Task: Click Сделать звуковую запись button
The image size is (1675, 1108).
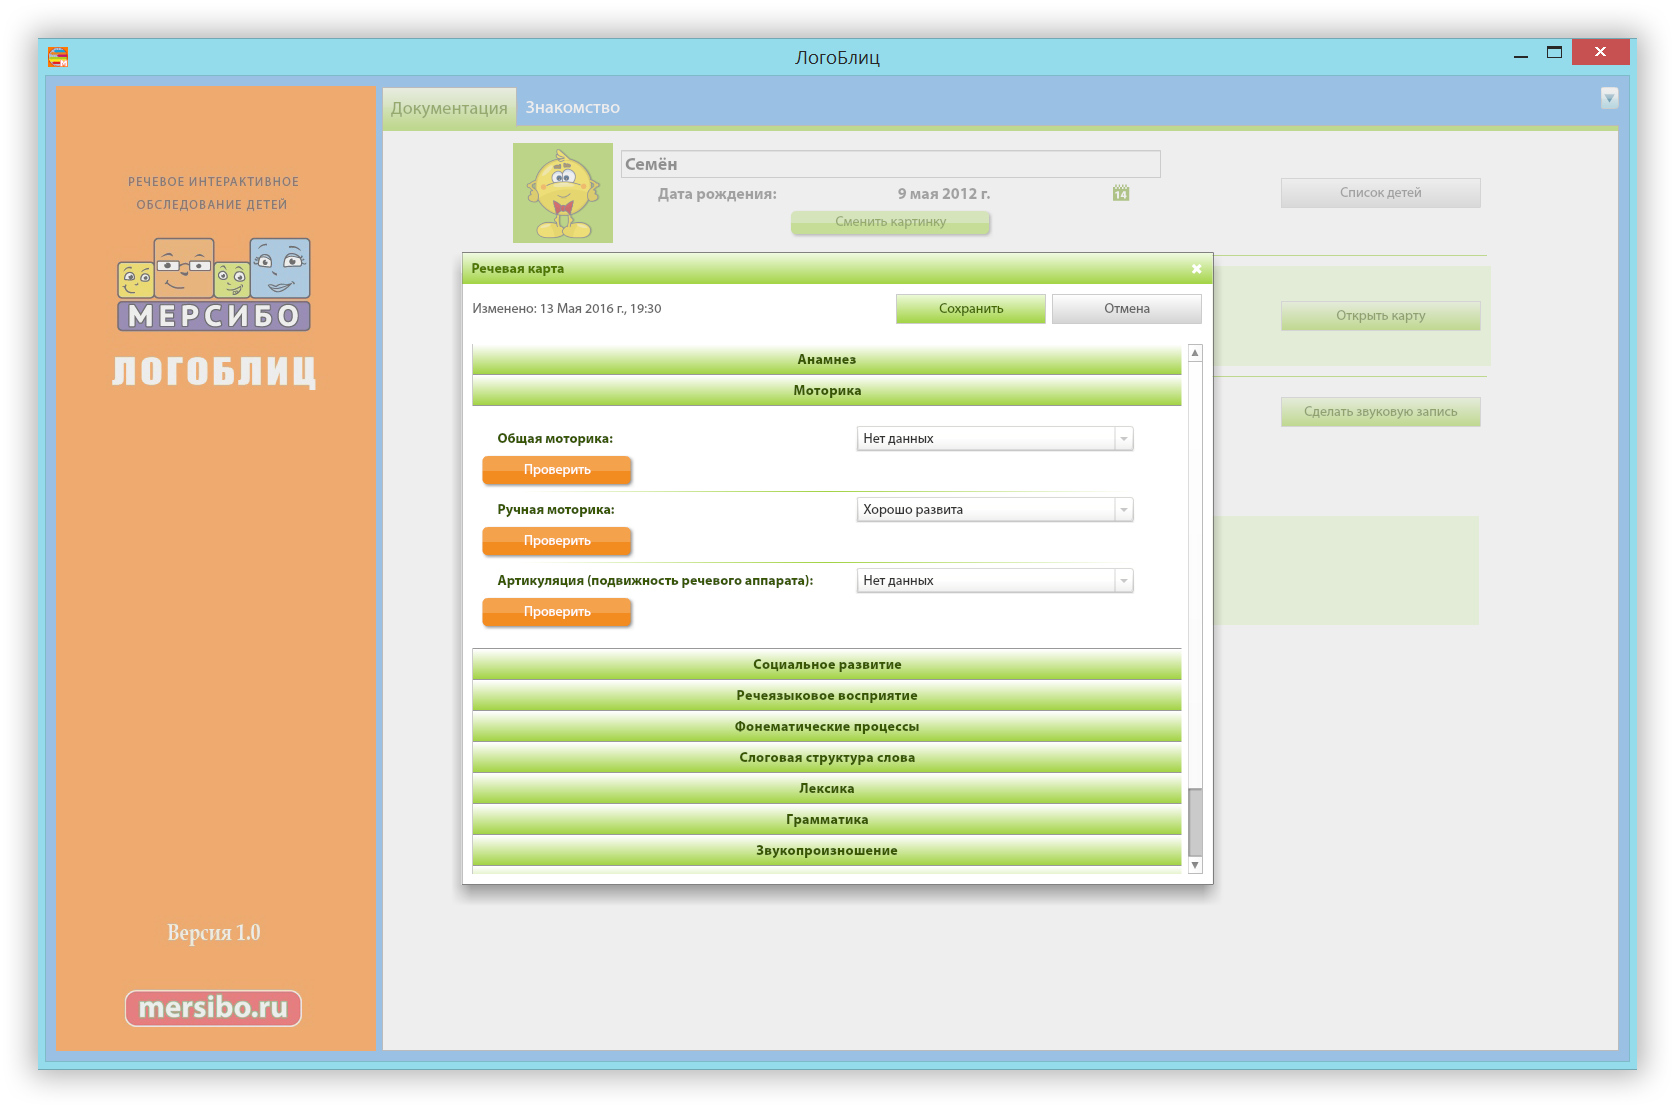Action: (1380, 412)
